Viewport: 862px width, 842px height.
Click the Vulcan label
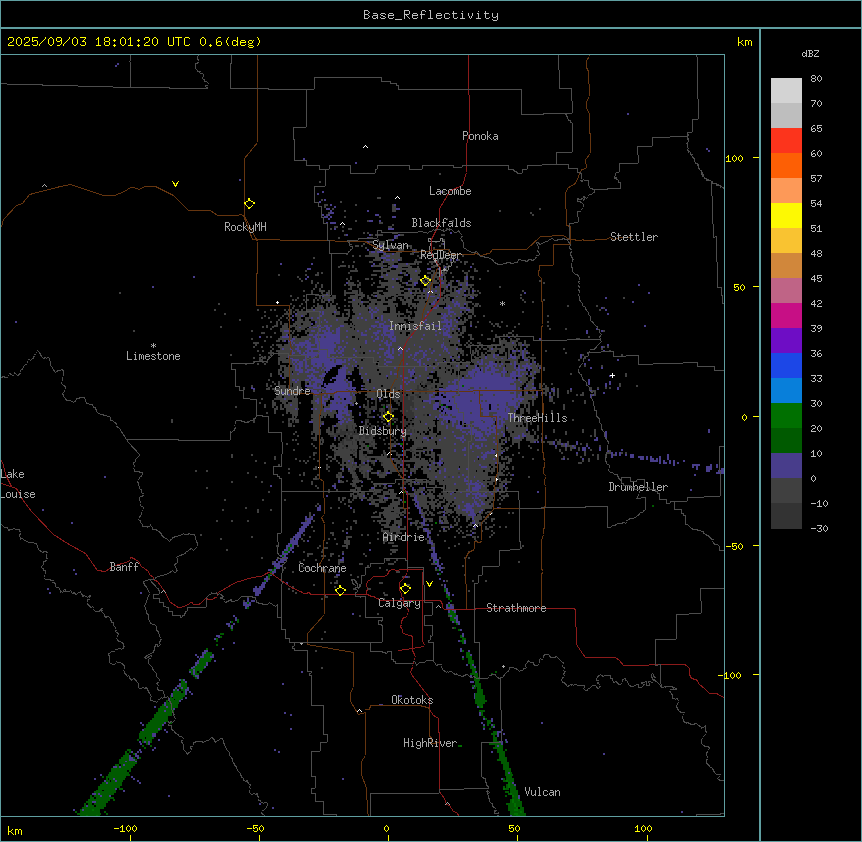[x=542, y=792]
